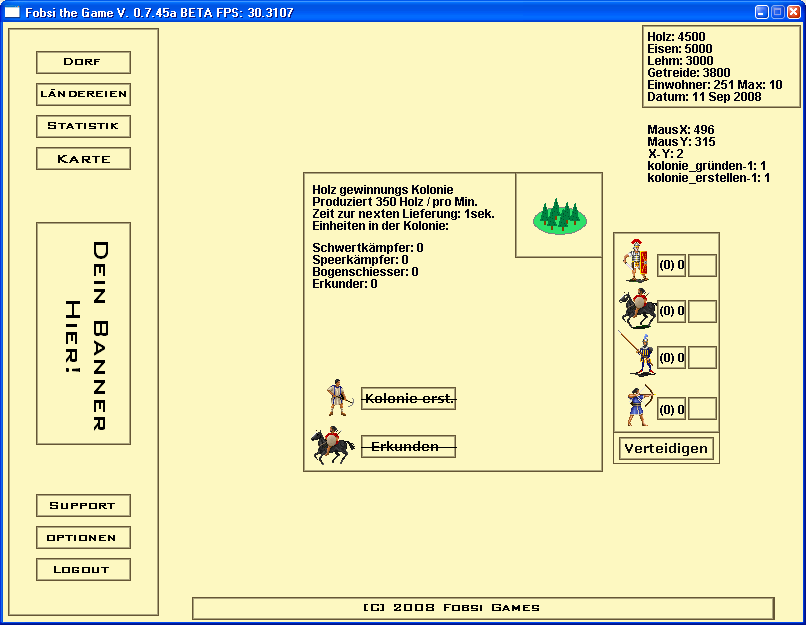The image size is (806, 625).
Task: Click the Verteidigen button
Action: (666, 448)
